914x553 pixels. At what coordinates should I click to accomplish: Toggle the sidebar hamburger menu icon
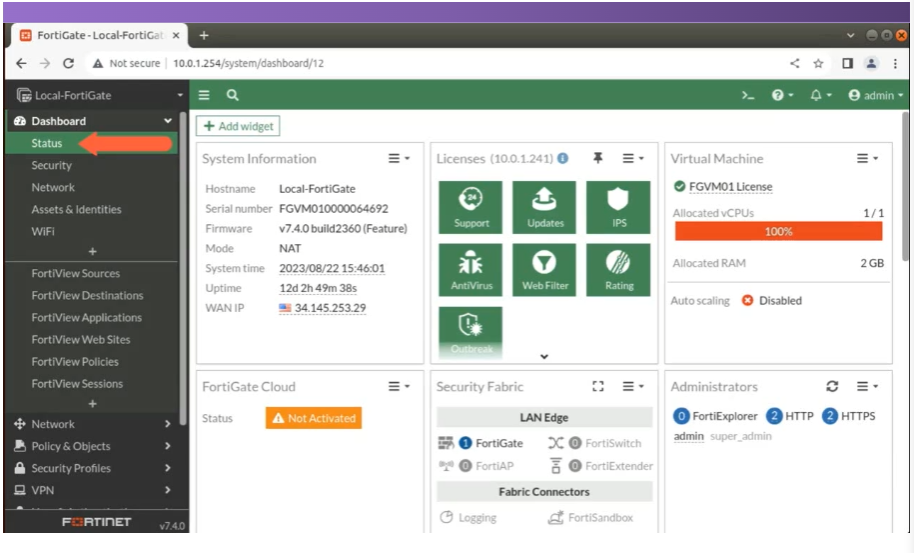[204, 95]
